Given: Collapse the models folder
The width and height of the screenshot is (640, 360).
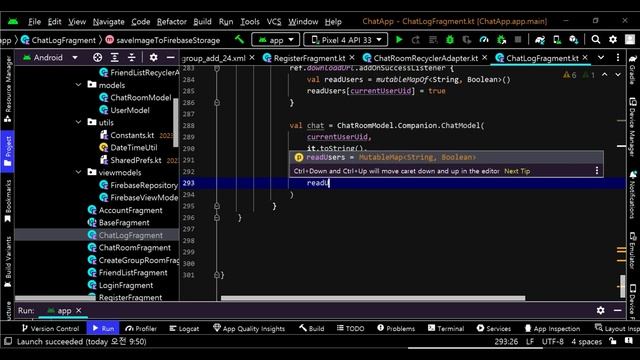Looking at the screenshot, I should (x=79, y=85).
